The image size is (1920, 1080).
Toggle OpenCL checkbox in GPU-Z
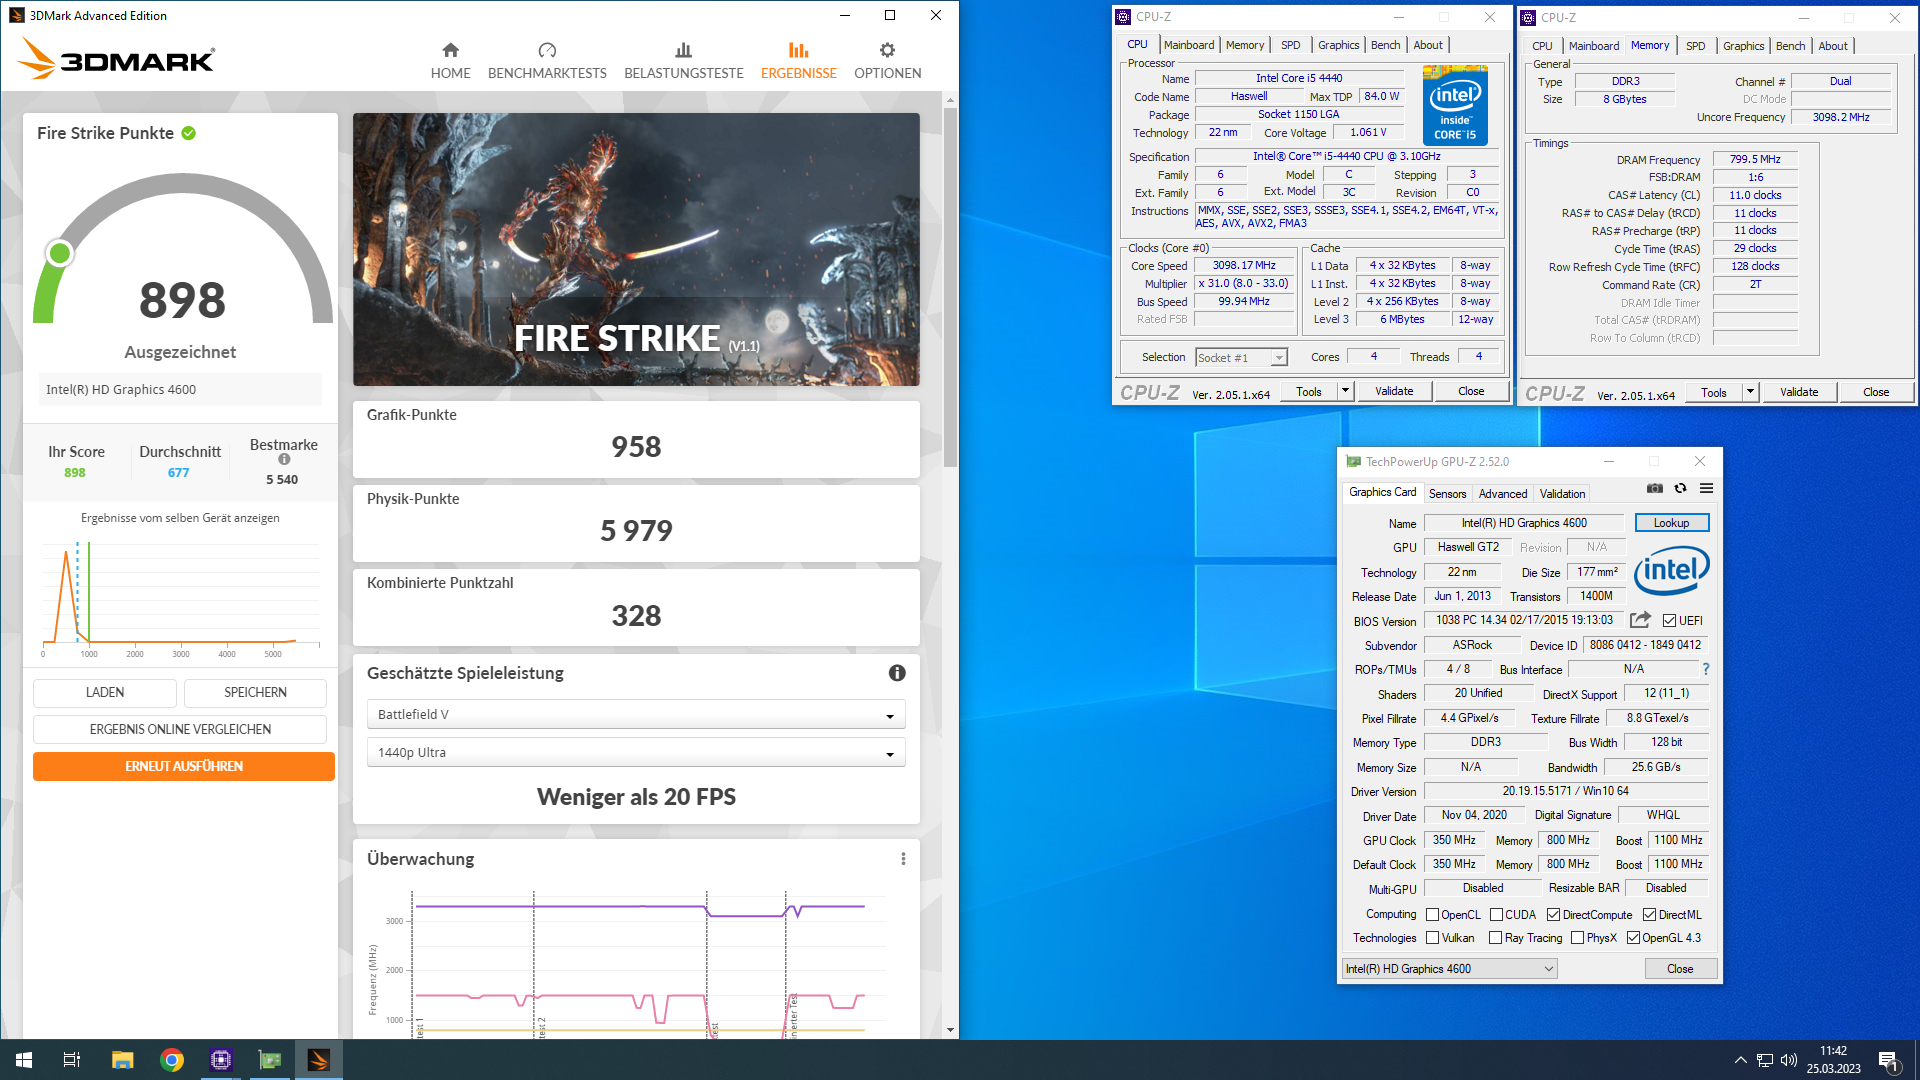[1432, 915]
